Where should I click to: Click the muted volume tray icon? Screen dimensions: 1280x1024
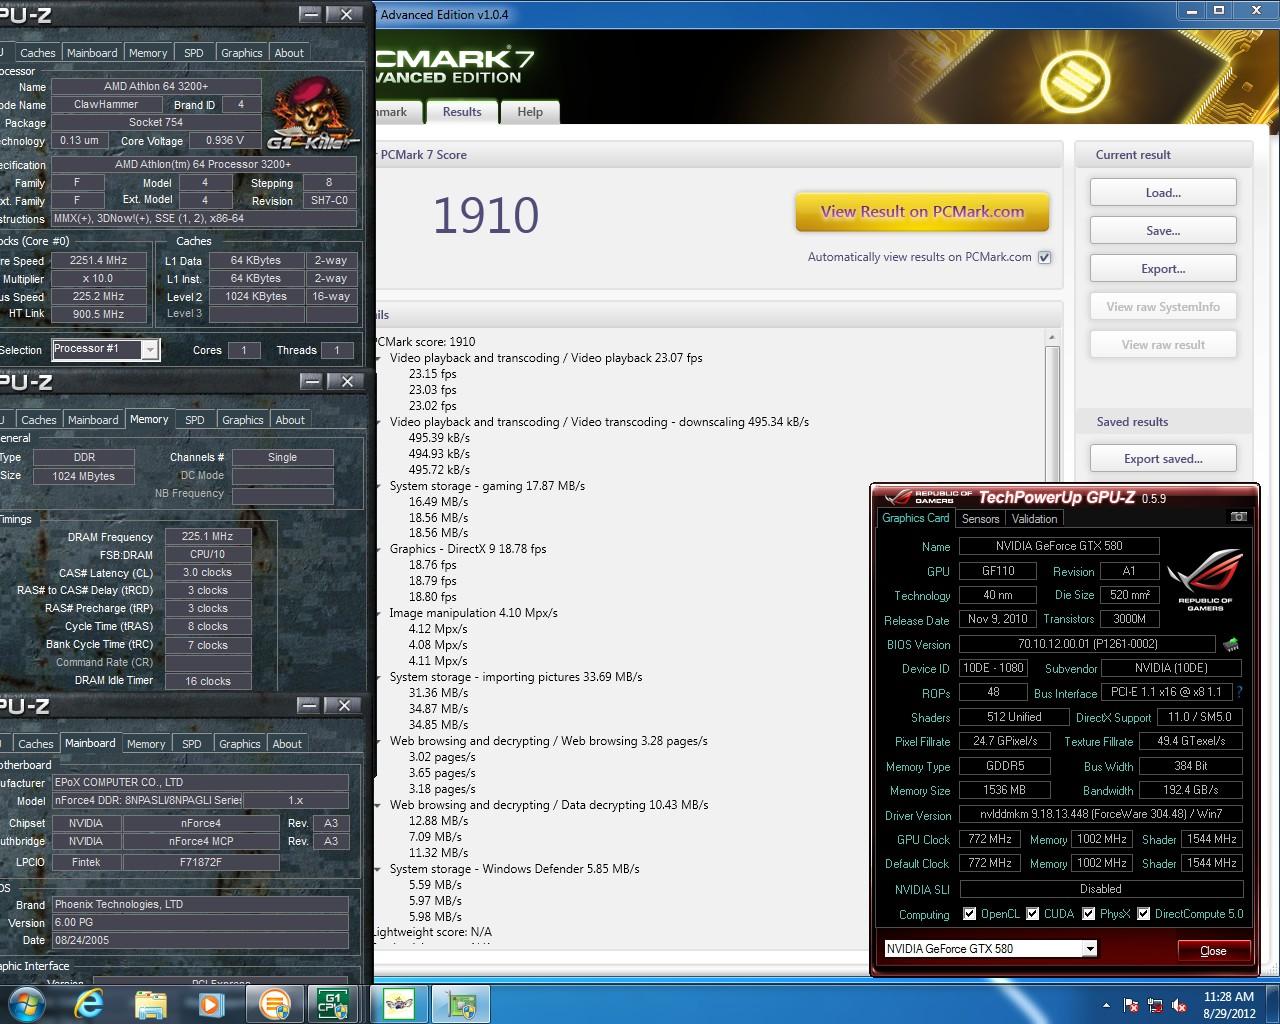pyautogui.click(x=1180, y=1005)
